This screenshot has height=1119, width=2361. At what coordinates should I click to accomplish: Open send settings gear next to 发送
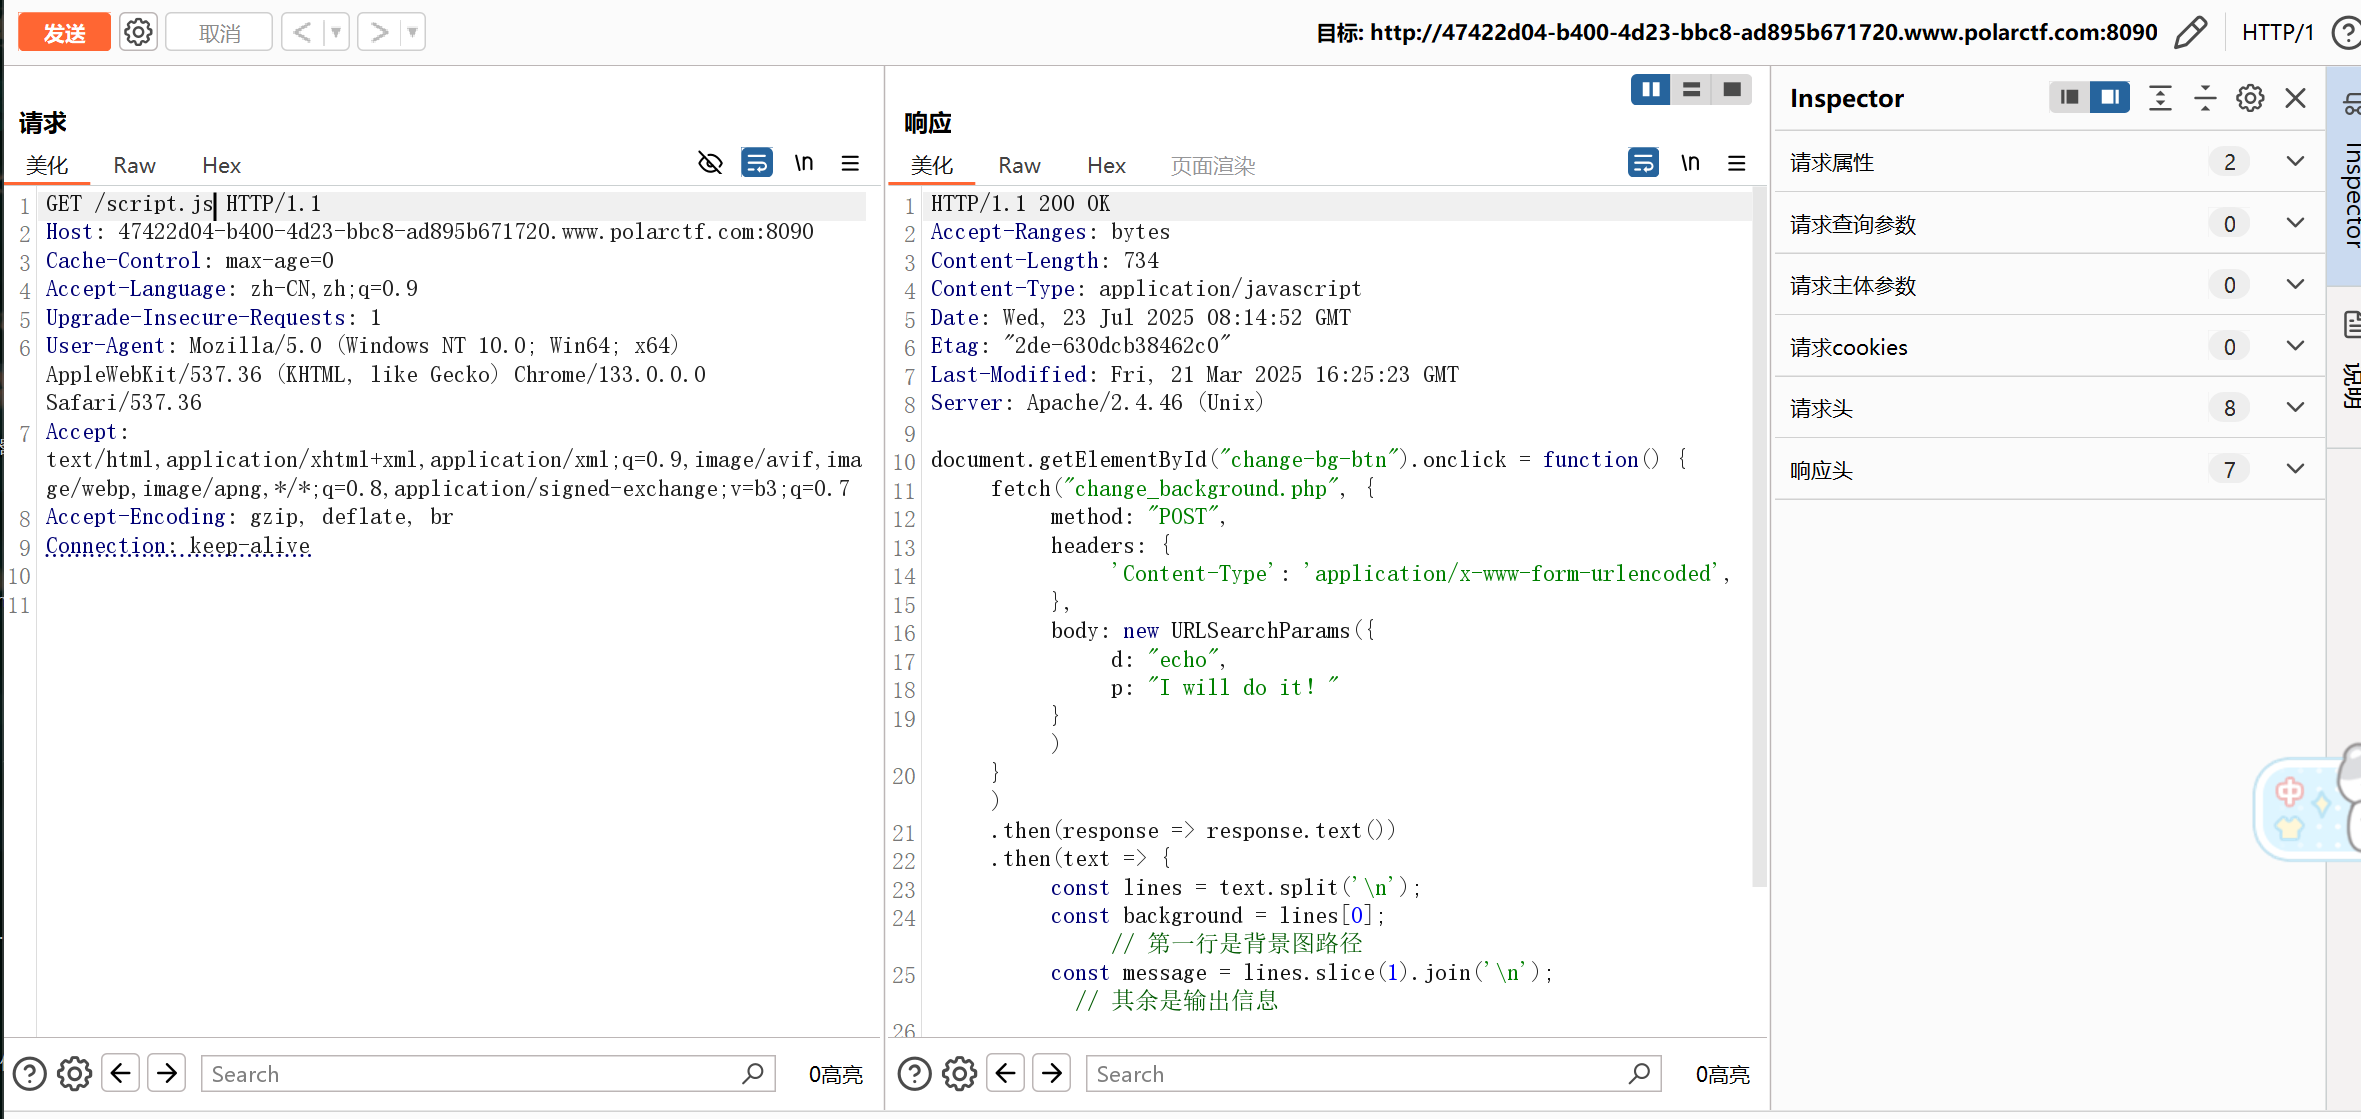click(x=138, y=33)
